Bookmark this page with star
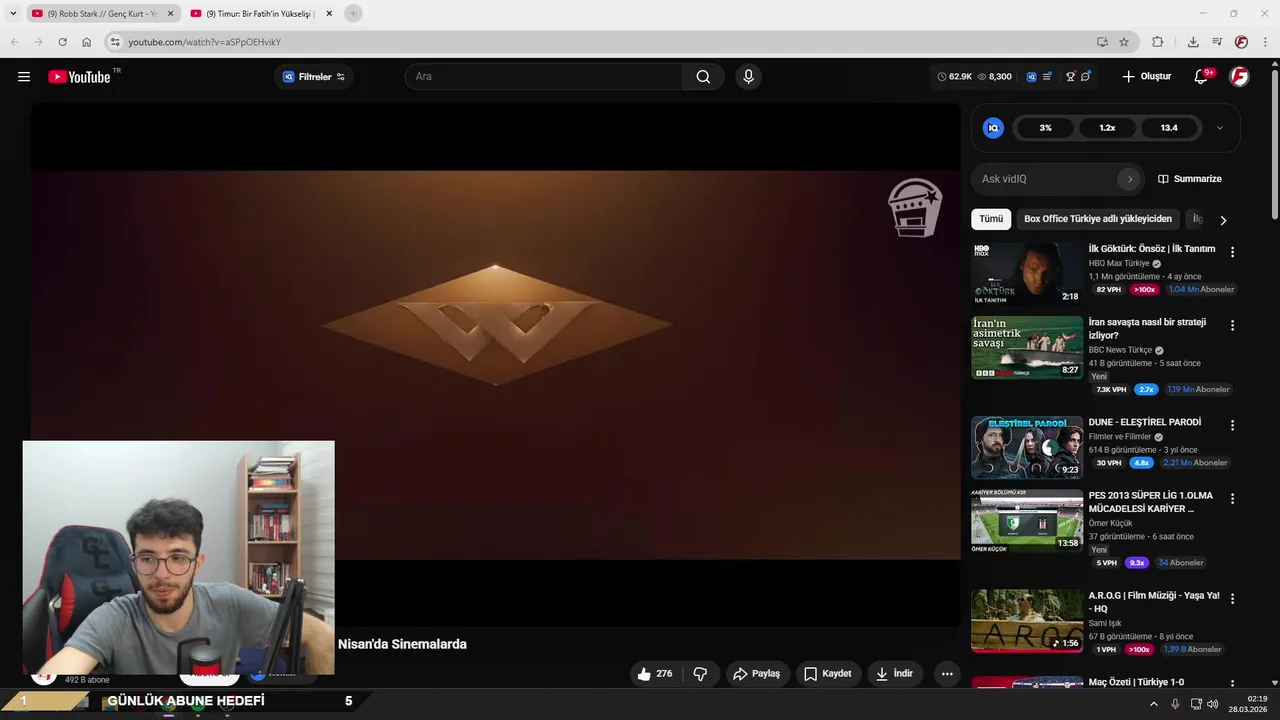The height and width of the screenshot is (720, 1280). point(1124,42)
